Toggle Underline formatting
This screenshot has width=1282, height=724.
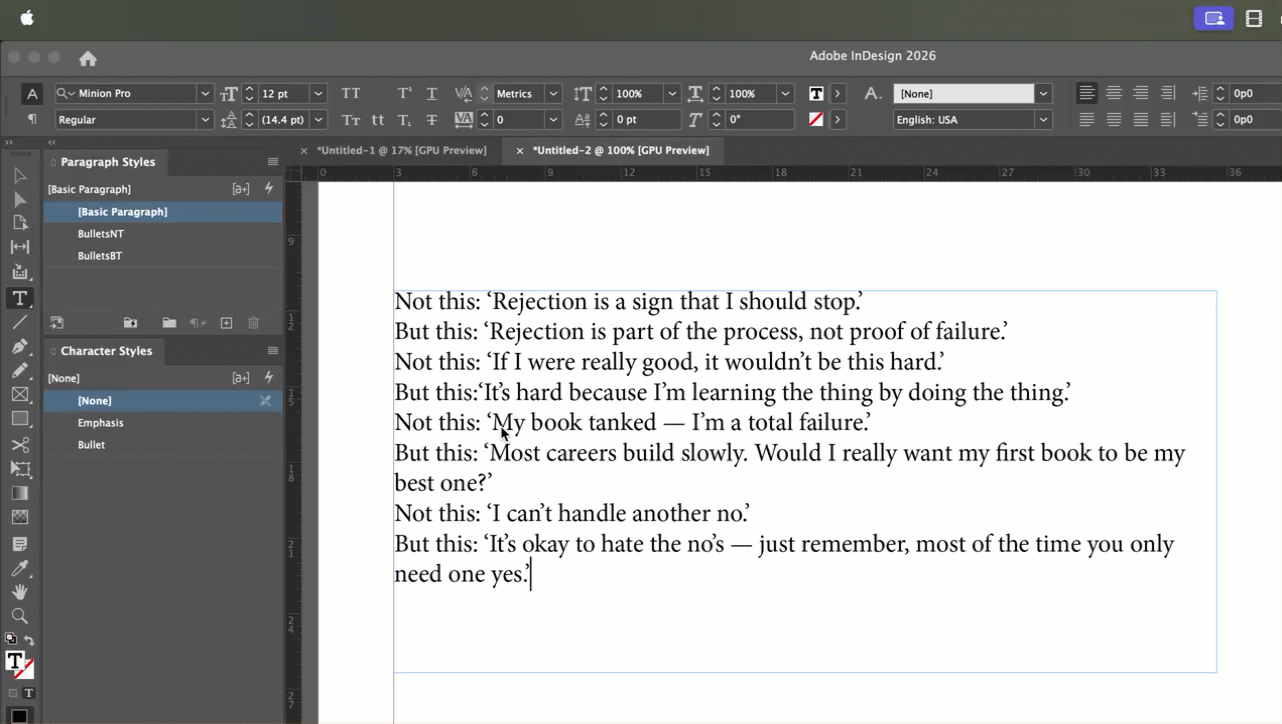tap(432, 93)
